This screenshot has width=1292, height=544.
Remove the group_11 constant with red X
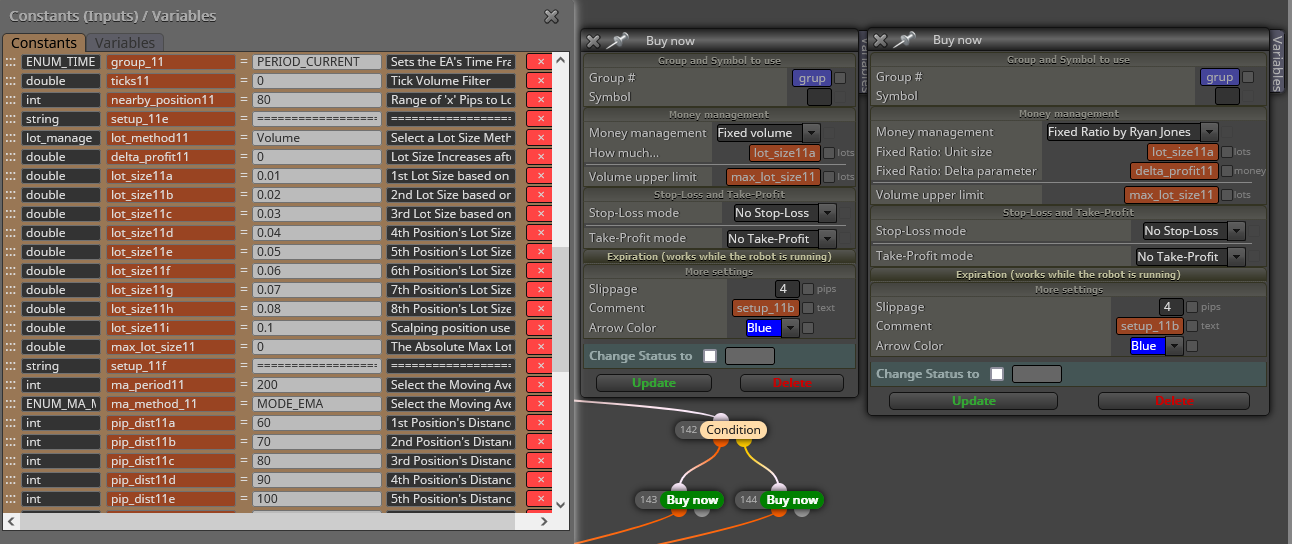[540, 62]
